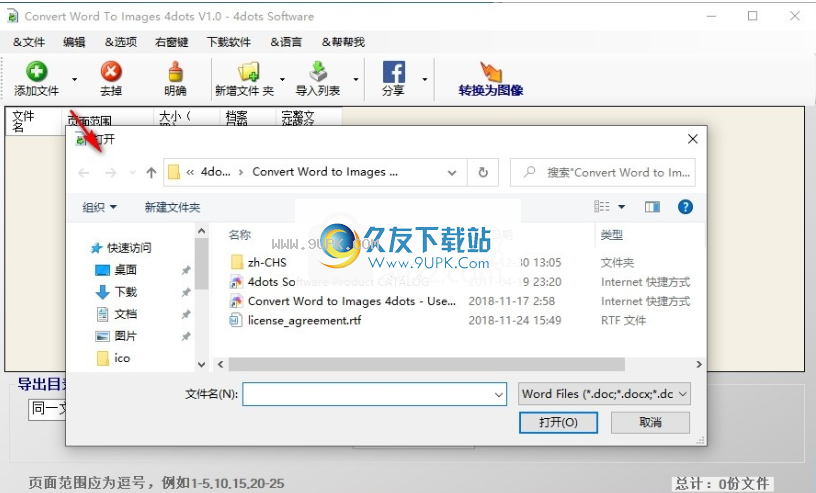Select the zh-CHS folder
The width and height of the screenshot is (816, 493).
259,262
